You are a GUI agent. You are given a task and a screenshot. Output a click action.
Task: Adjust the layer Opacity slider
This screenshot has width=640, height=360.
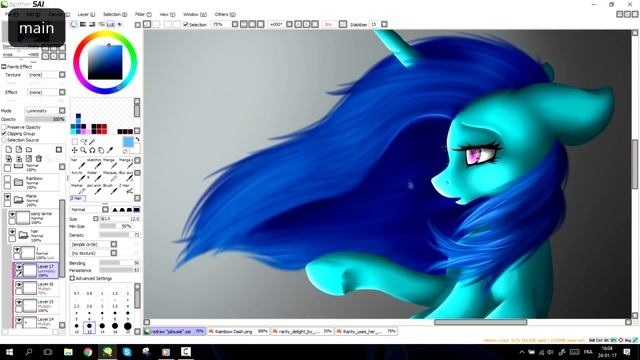(45, 119)
